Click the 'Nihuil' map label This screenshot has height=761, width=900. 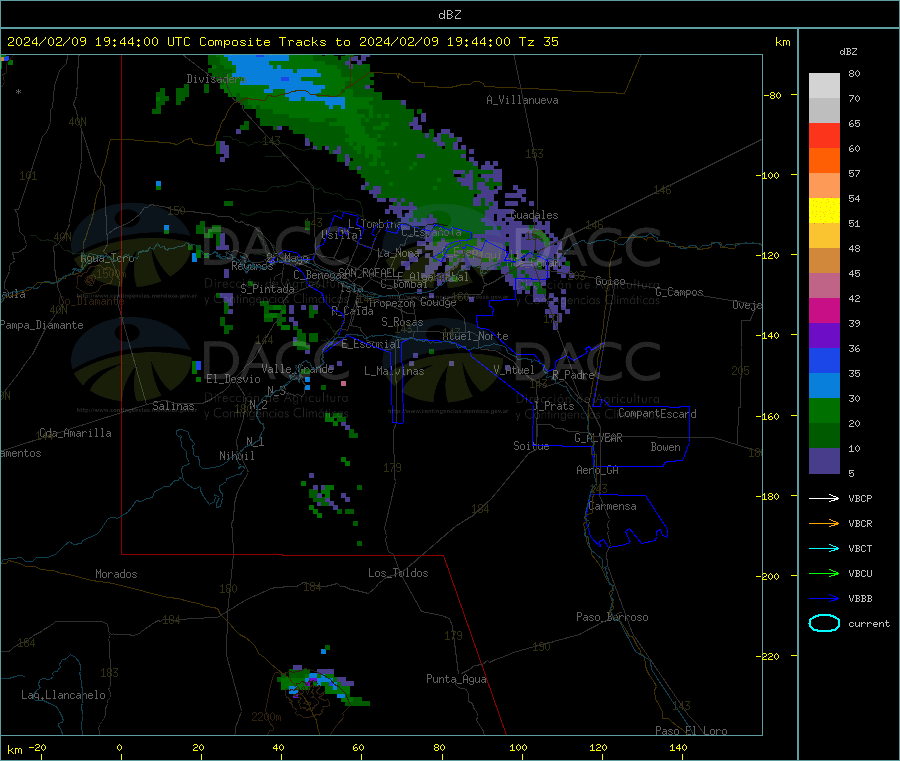(x=236, y=456)
